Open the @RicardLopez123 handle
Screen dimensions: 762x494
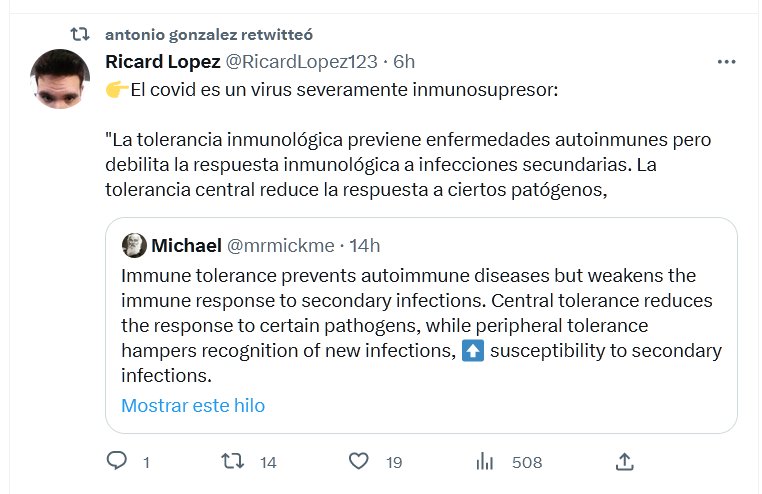[x=302, y=62]
